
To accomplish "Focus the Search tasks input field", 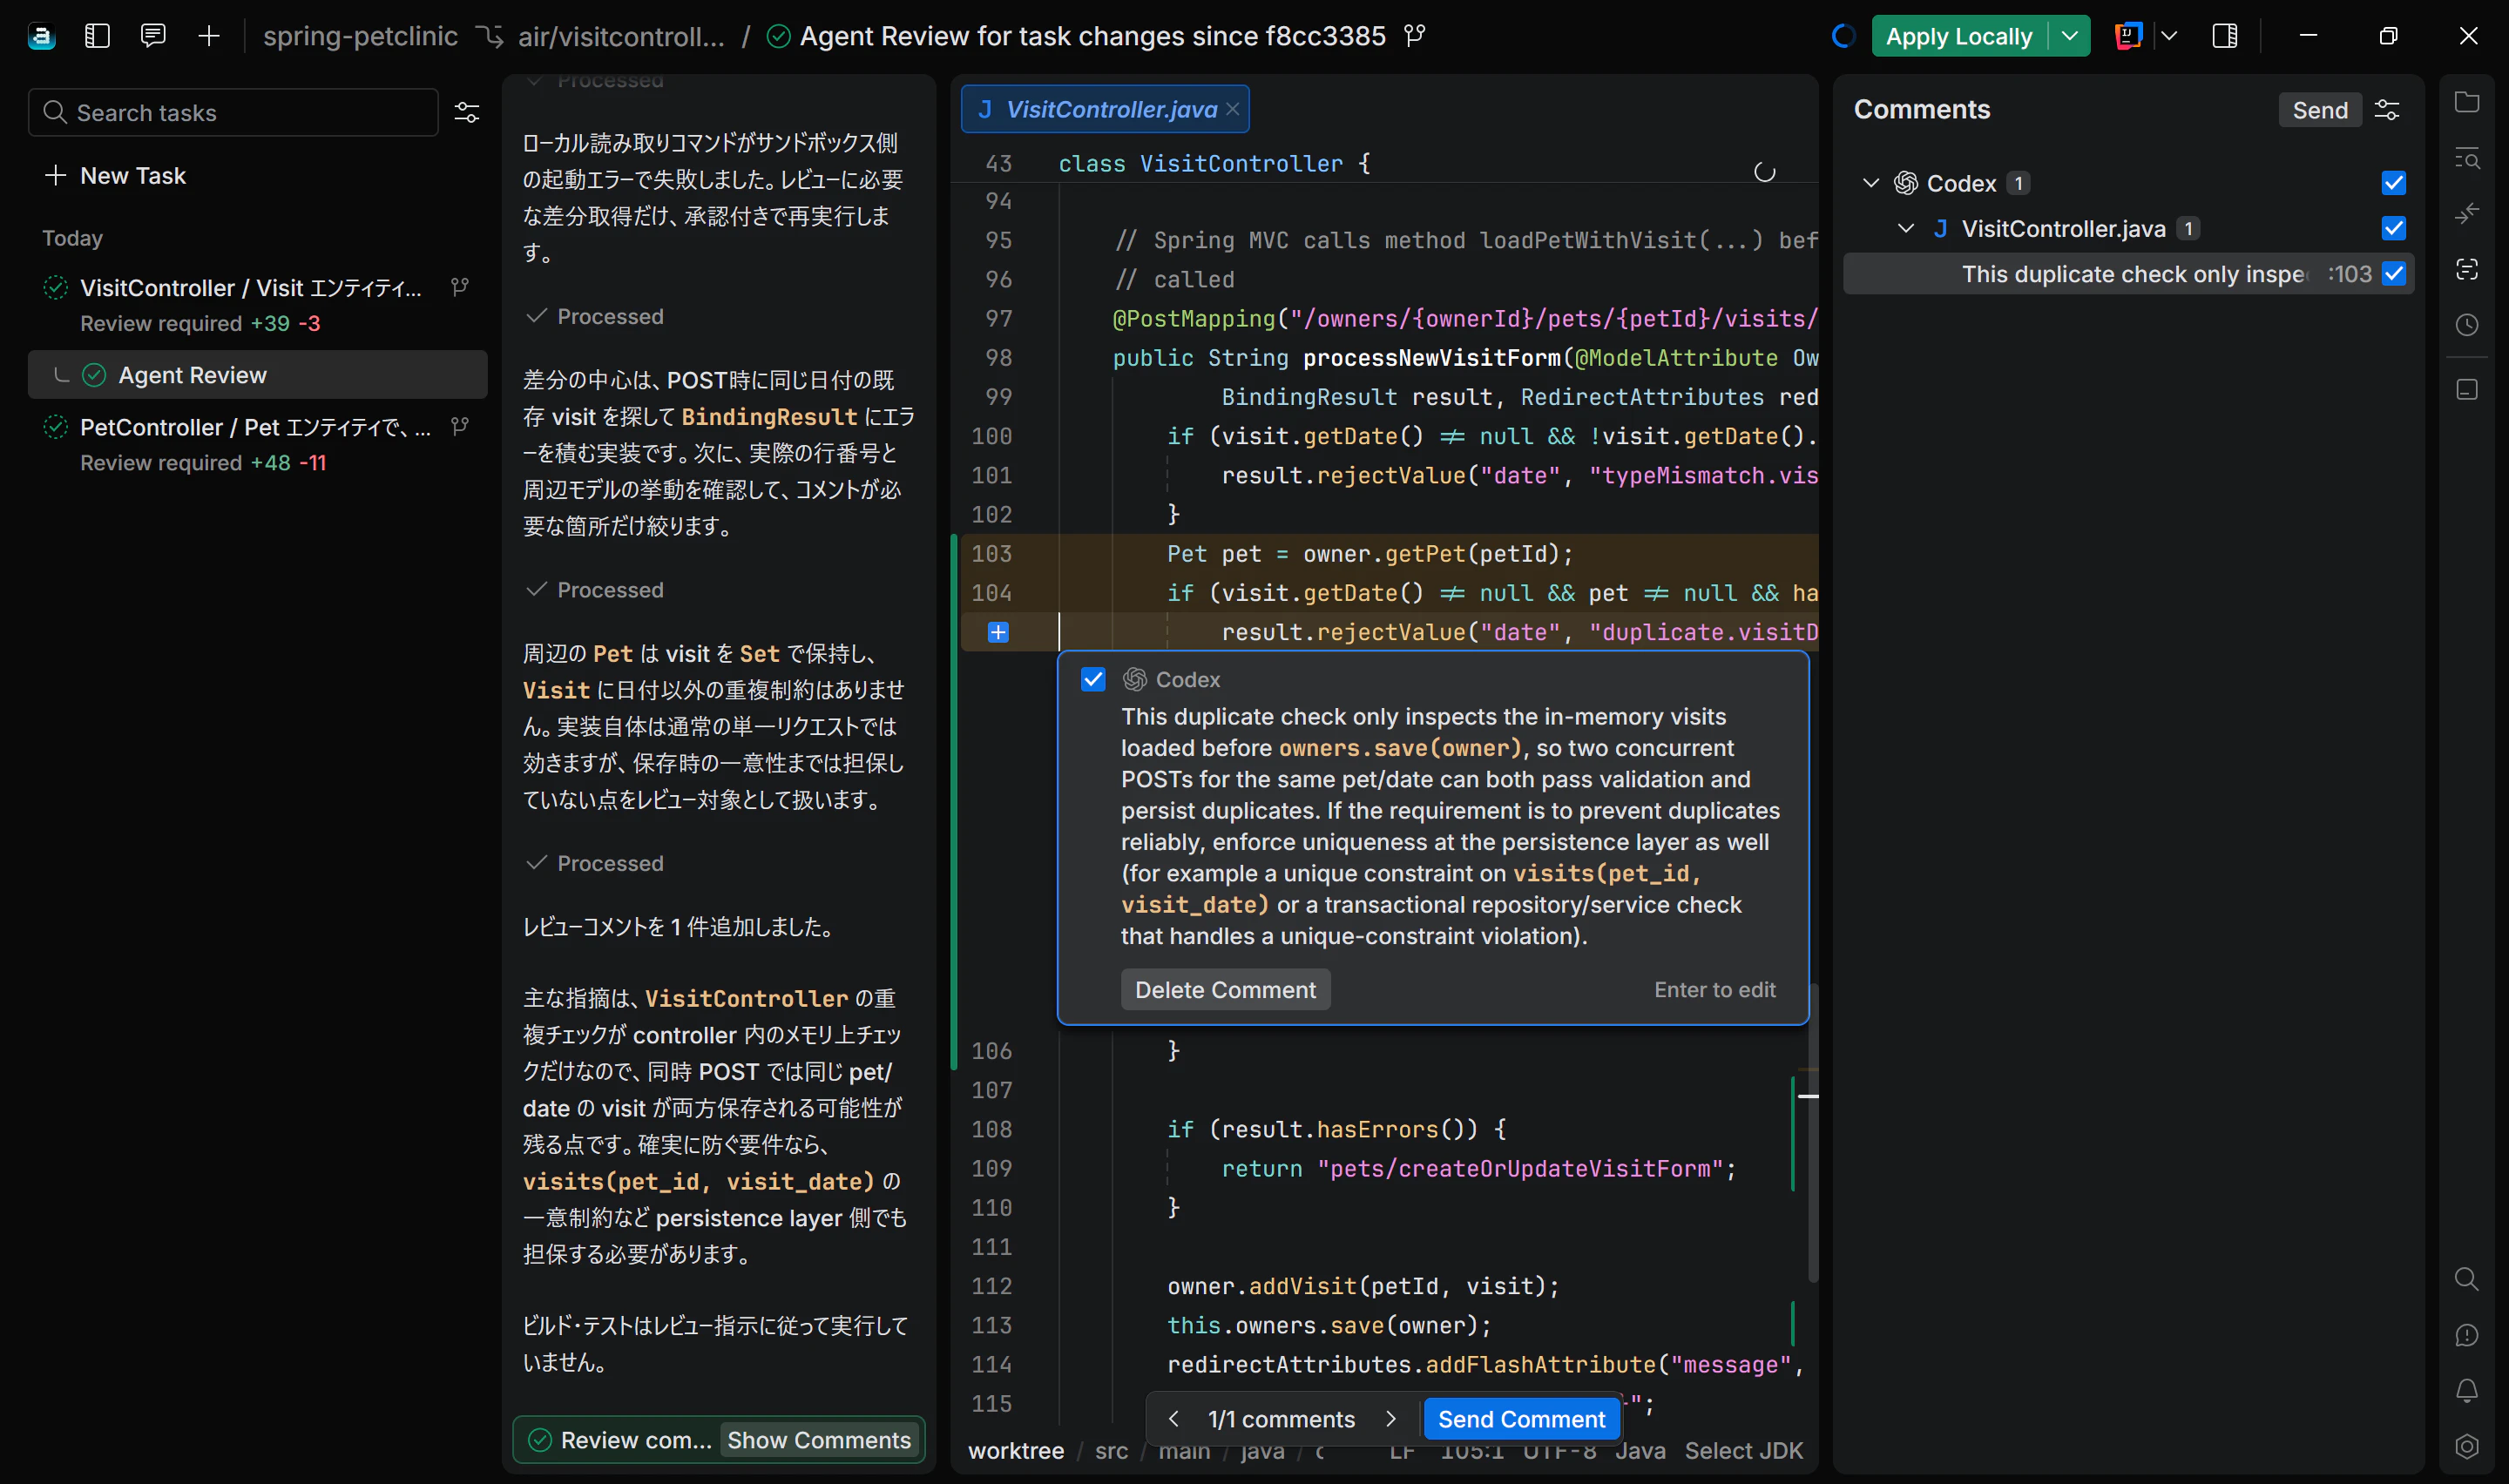I will (x=233, y=112).
